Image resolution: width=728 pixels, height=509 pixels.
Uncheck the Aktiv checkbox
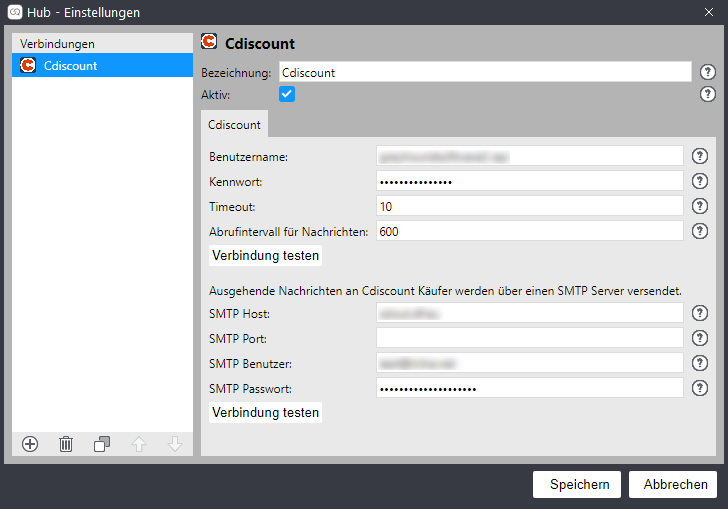[x=287, y=94]
